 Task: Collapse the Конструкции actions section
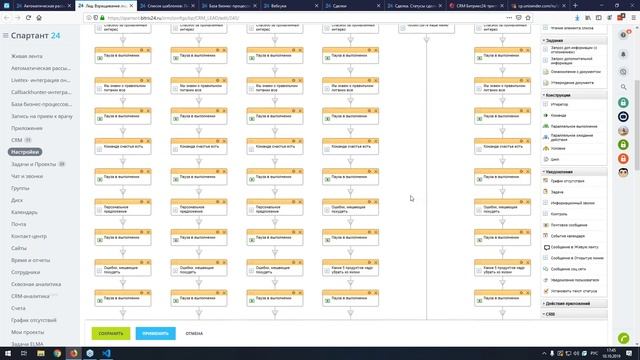[x=574, y=95]
